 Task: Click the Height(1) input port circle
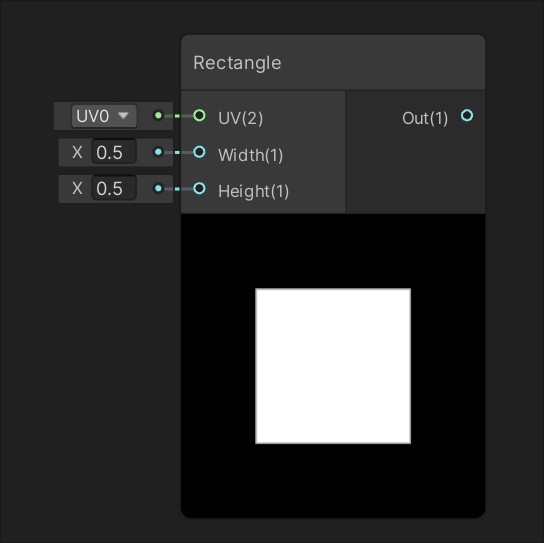pos(199,188)
